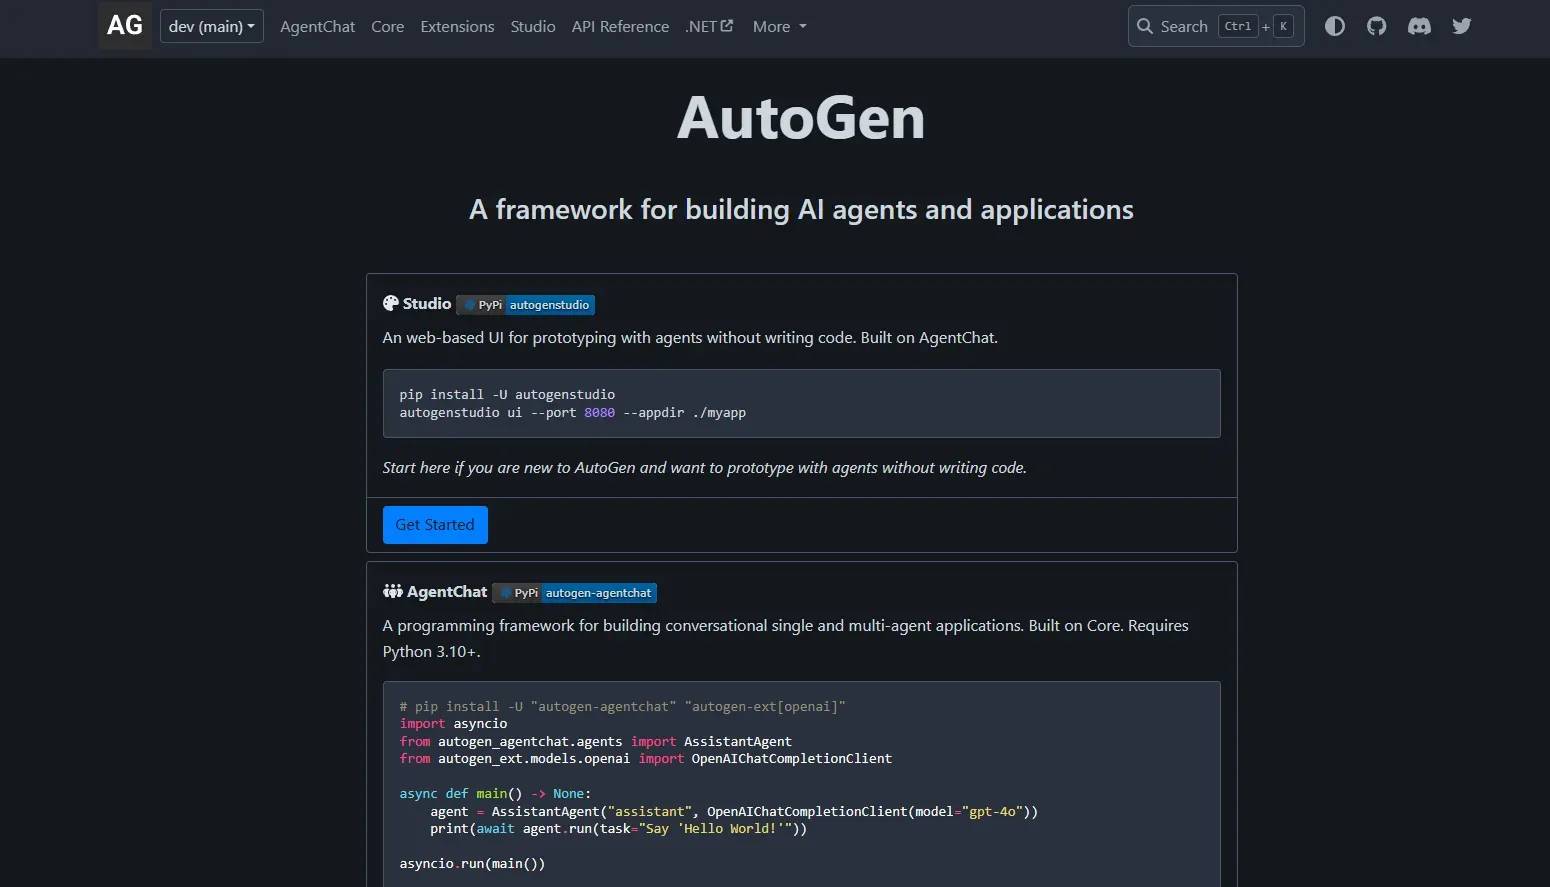
Task: Click the AG logo home icon
Action: click(125, 25)
